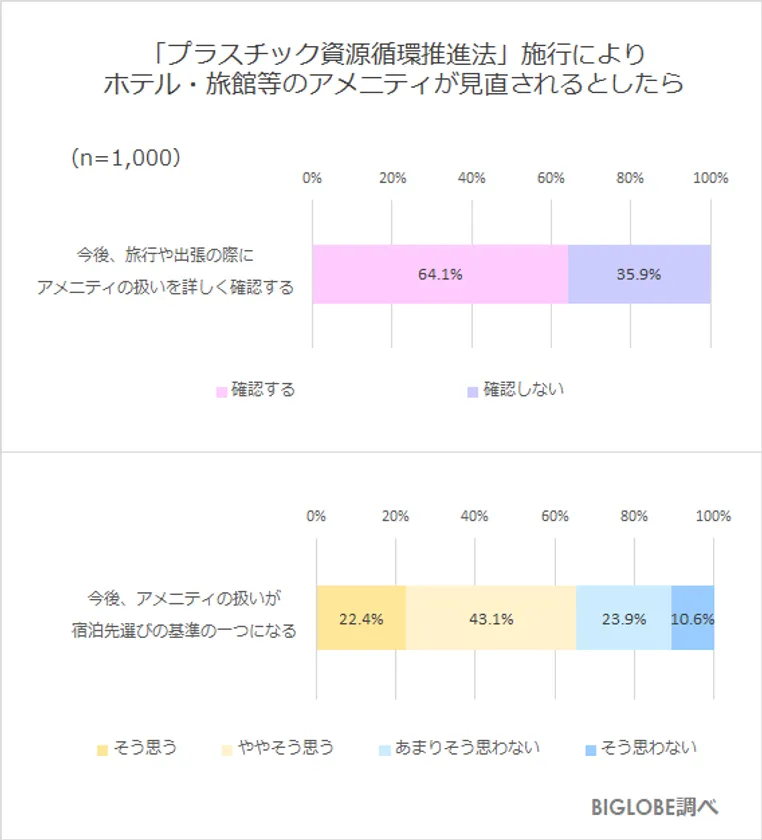
Task: Select the 43.1% pale yellow bar segment
Action: point(491,618)
